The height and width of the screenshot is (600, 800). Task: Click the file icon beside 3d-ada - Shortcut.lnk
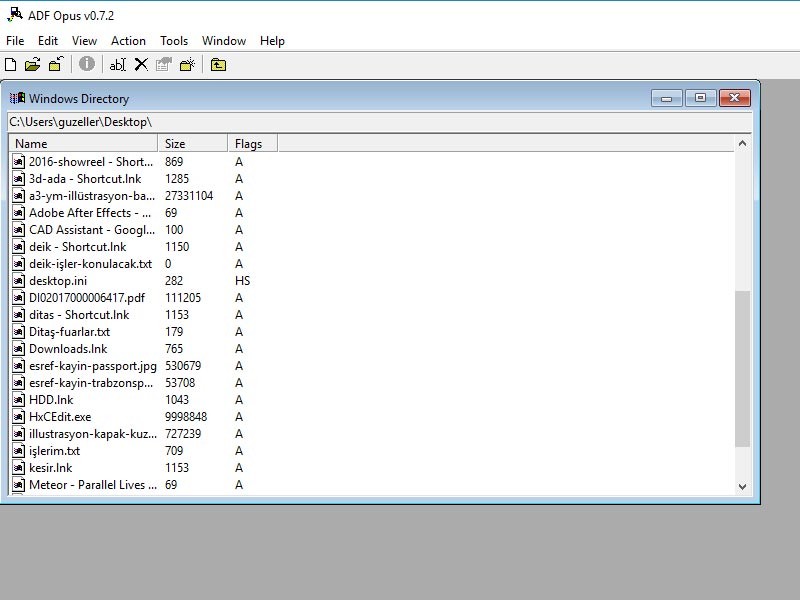18,179
